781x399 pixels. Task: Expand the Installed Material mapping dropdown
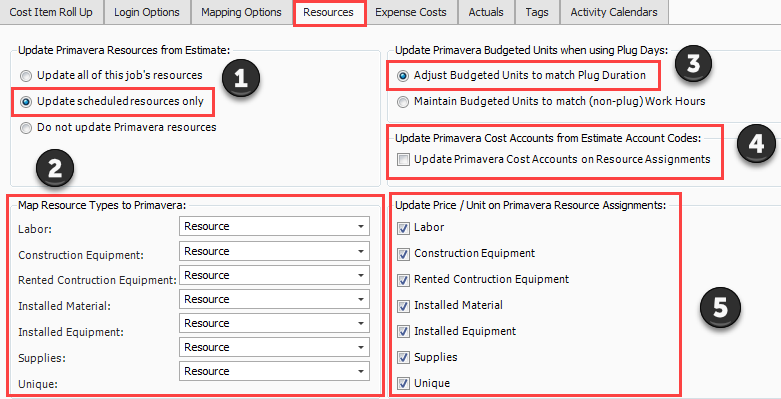tap(274, 299)
